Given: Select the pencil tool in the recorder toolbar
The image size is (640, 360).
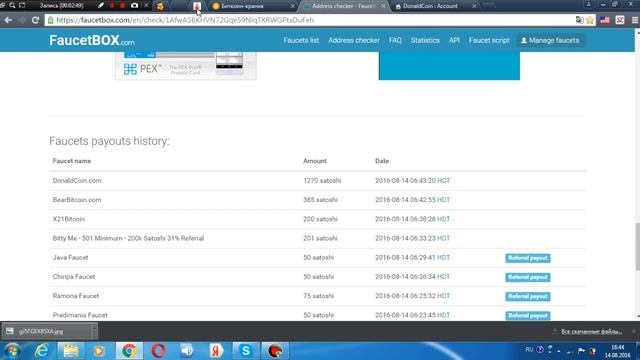Looking at the screenshot, I should 101,6.
